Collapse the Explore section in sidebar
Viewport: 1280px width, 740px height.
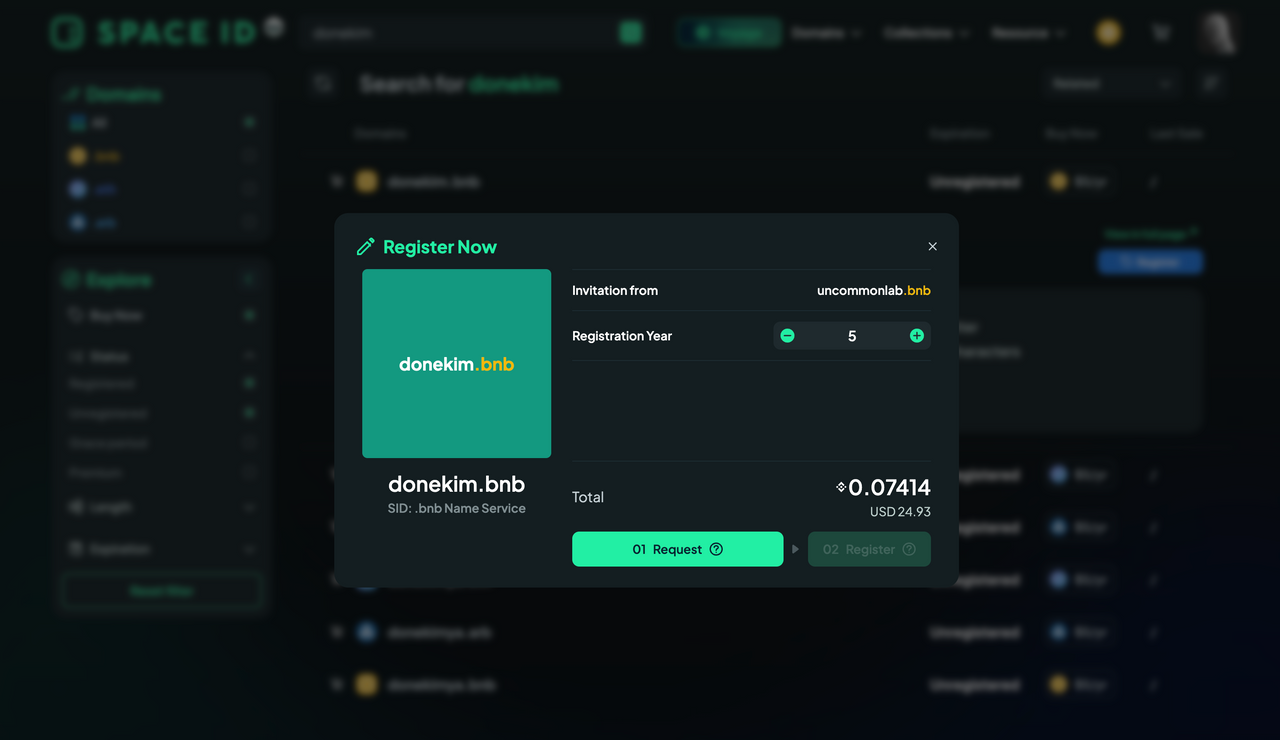(x=249, y=280)
